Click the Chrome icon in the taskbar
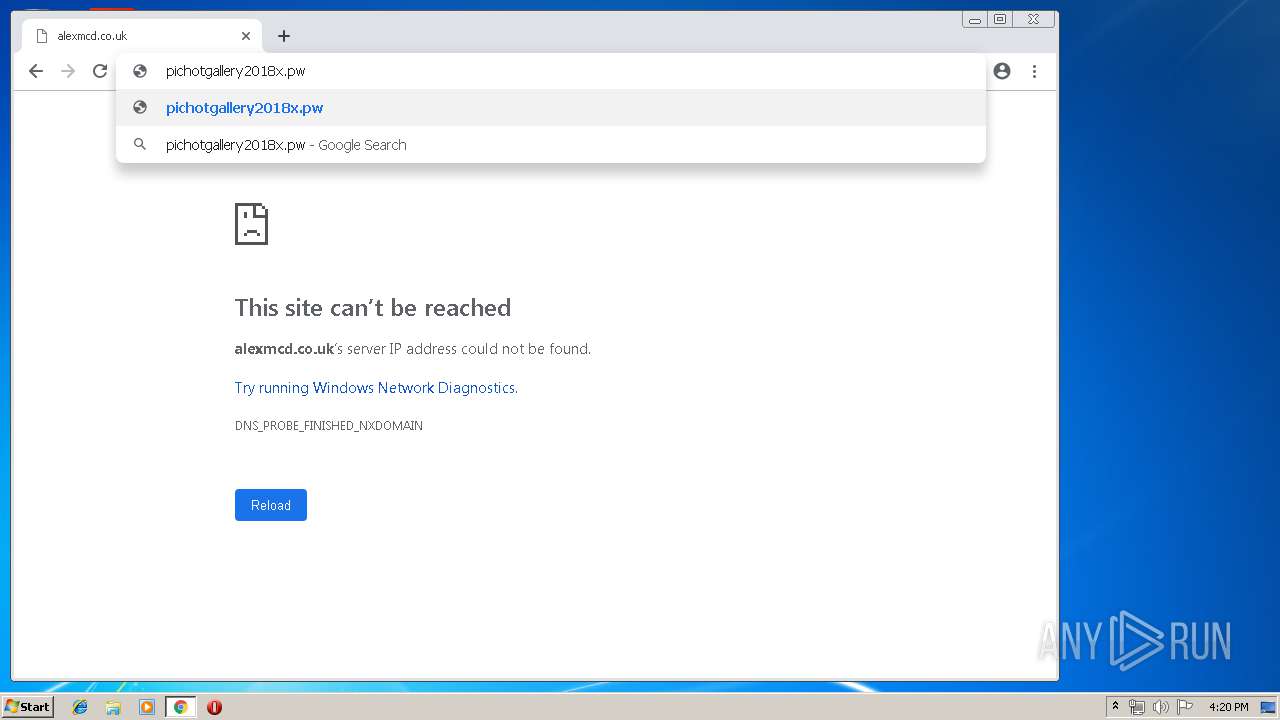The height and width of the screenshot is (720, 1280). click(x=180, y=707)
